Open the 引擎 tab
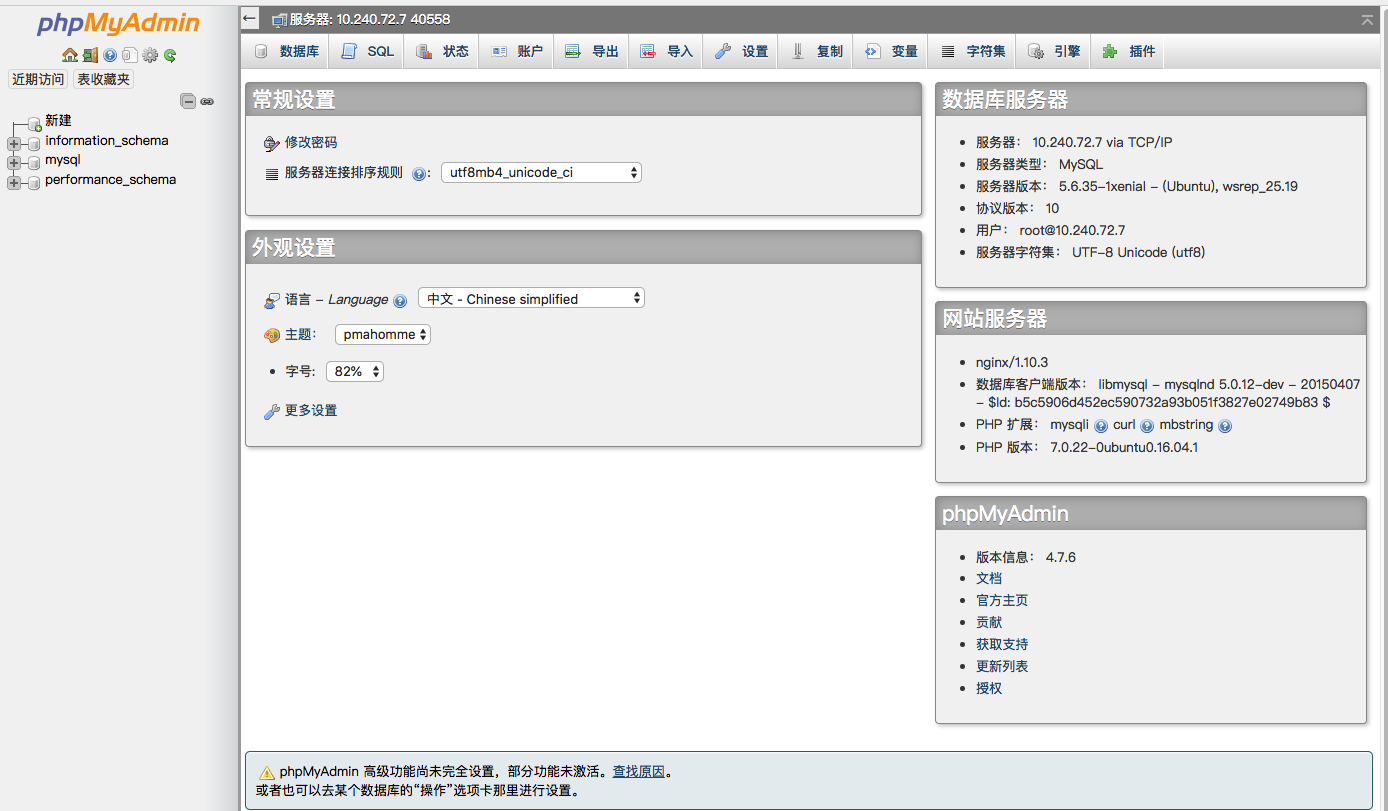This screenshot has height=811, width=1388. point(1054,51)
